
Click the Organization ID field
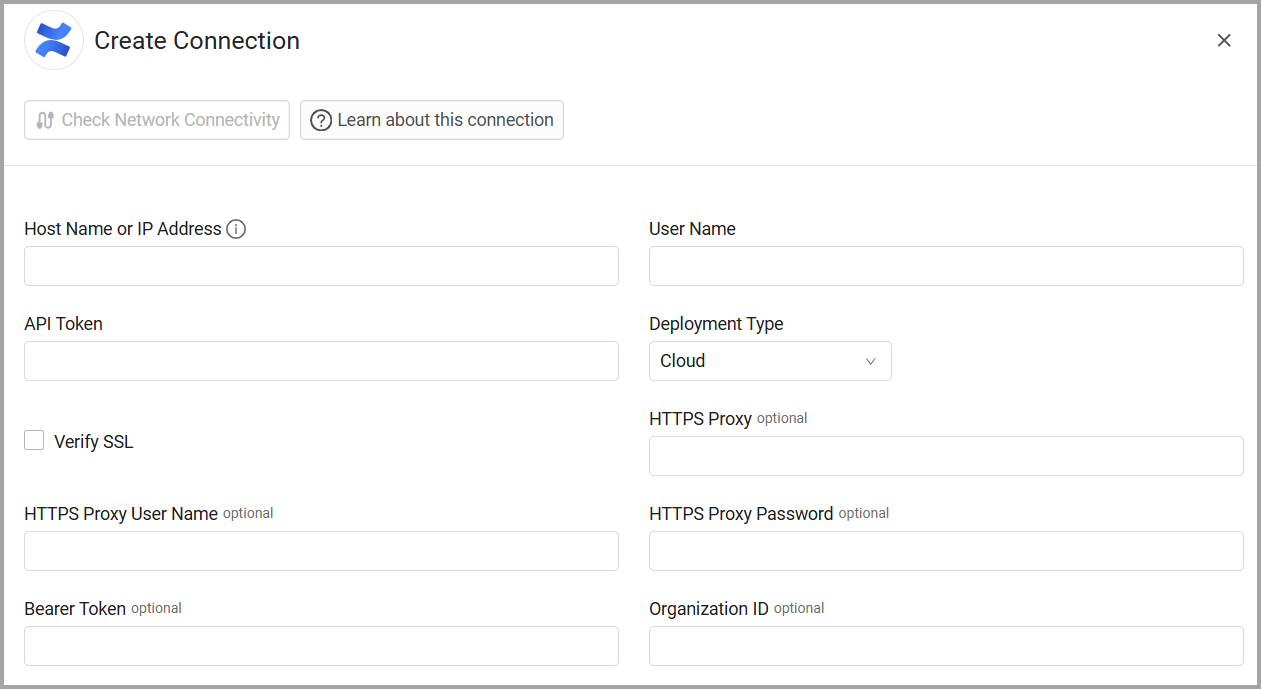(946, 646)
